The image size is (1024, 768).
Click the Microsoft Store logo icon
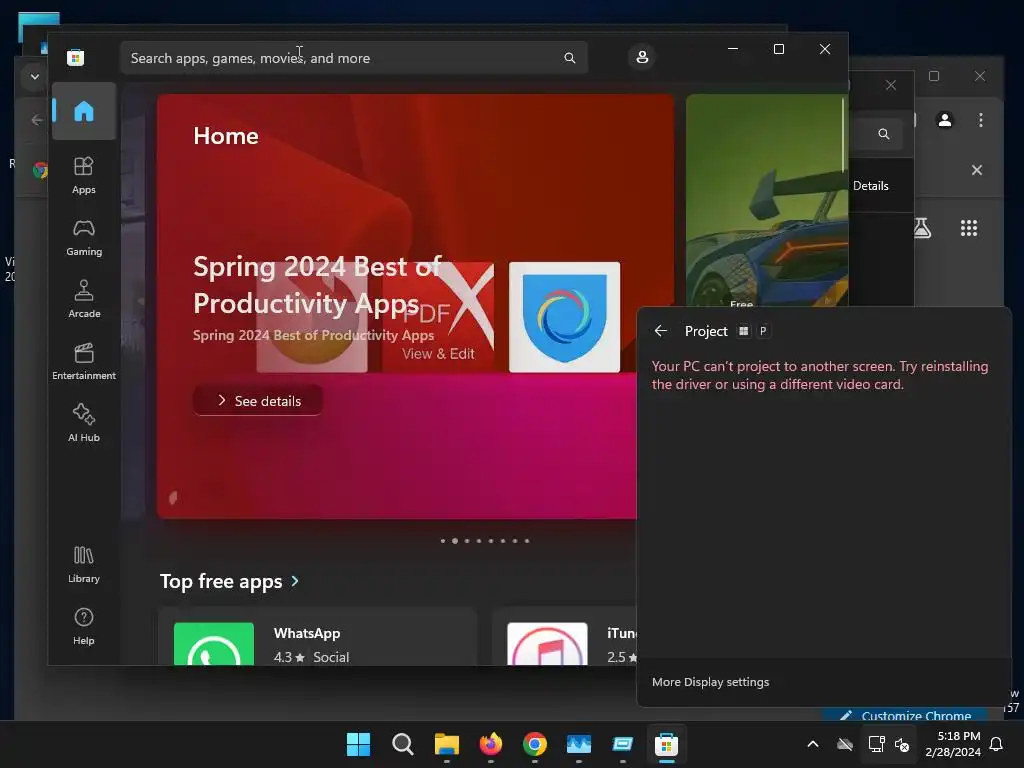tap(75, 57)
